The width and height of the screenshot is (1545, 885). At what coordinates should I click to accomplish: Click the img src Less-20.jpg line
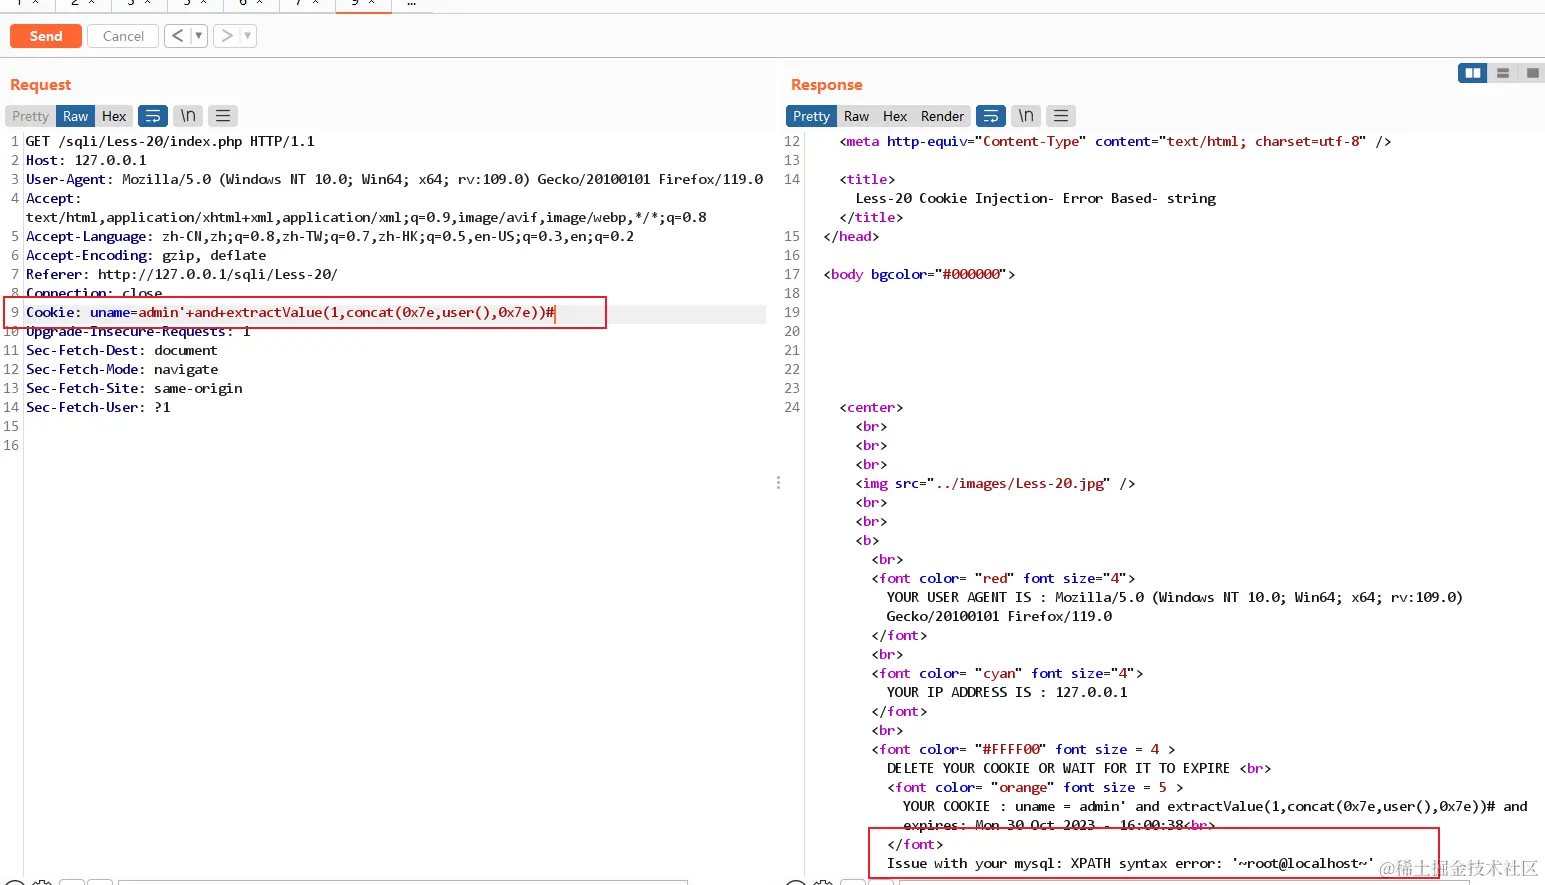point(995,483)
